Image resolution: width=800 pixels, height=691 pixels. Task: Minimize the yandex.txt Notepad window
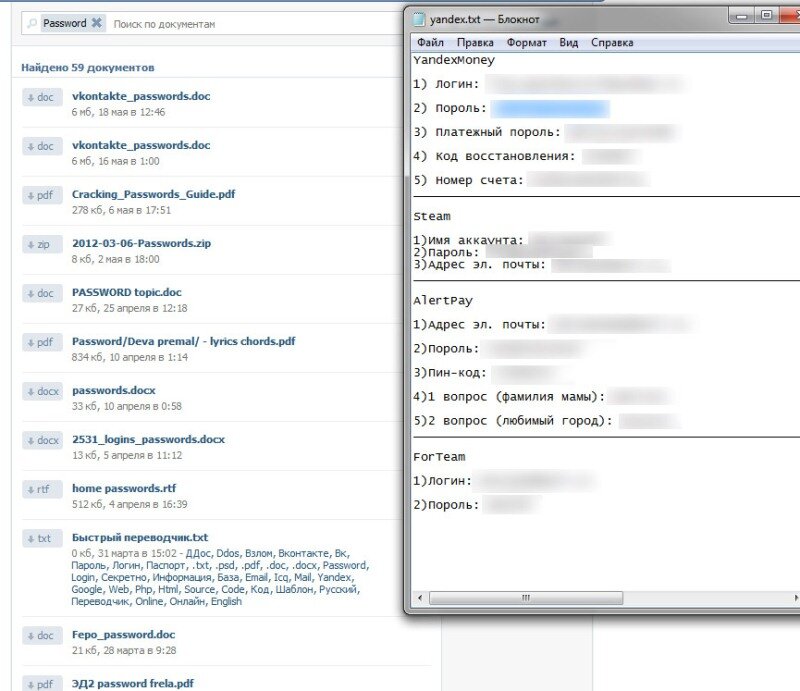pyautogui.click(x=741, y=16)
